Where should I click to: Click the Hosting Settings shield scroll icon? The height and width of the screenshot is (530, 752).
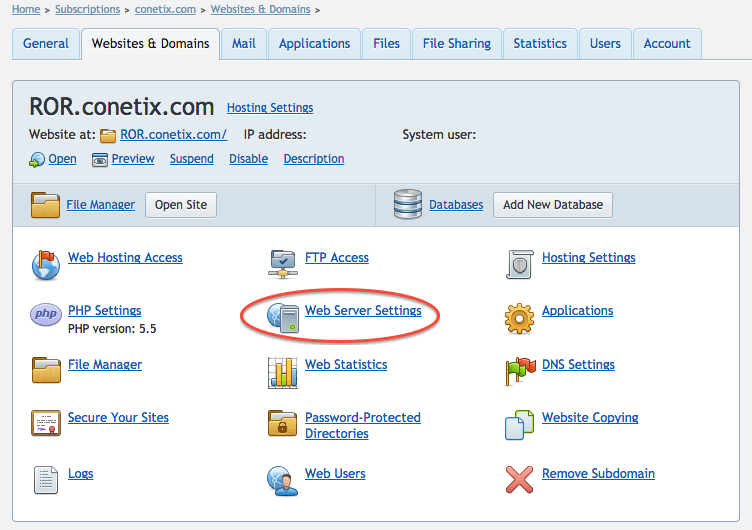click(519, 264)
